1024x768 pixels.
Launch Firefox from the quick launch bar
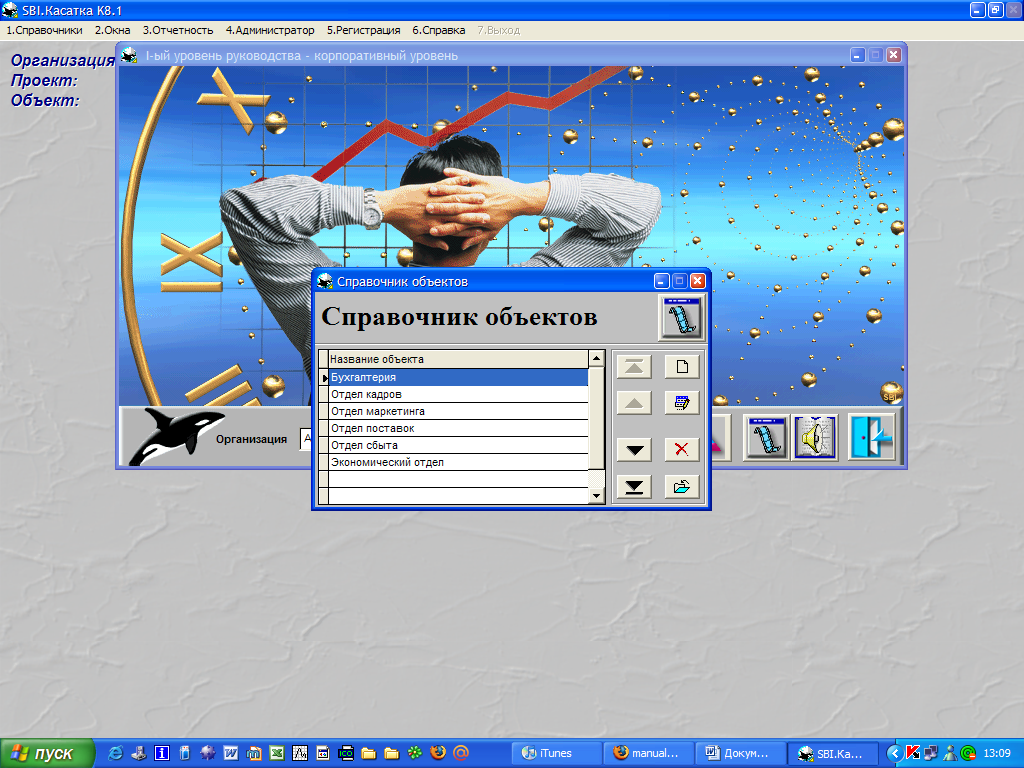pos(438,753)
